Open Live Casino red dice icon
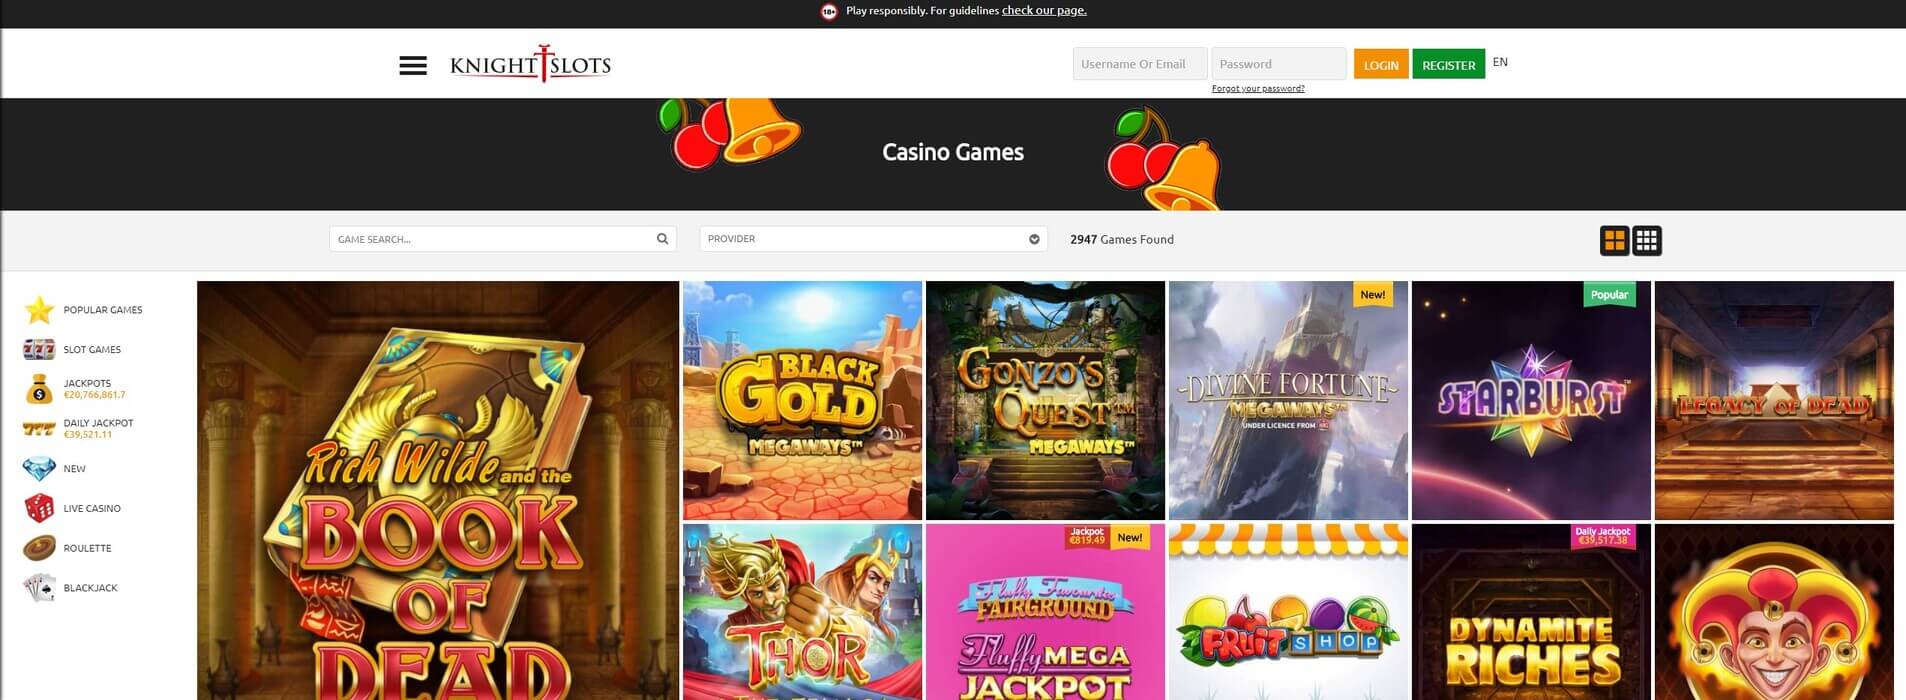 coord(39,508)
